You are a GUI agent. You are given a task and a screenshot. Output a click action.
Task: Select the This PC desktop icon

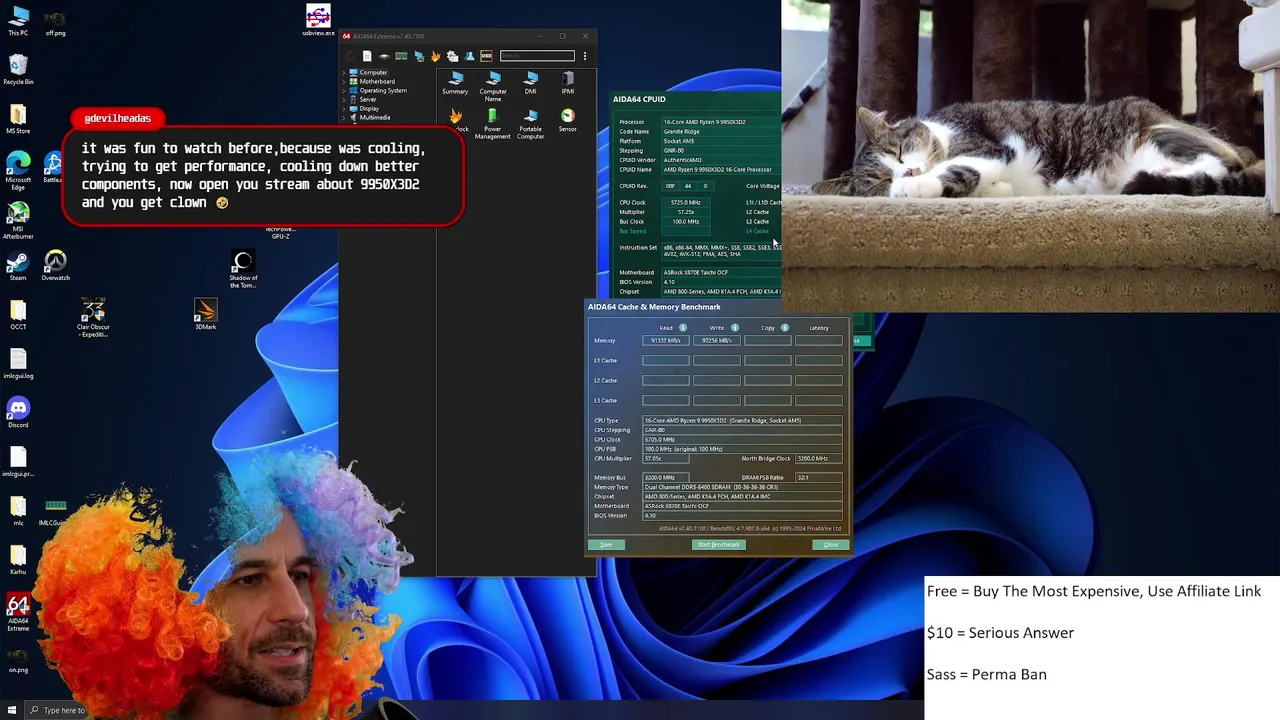coord(18,19)
